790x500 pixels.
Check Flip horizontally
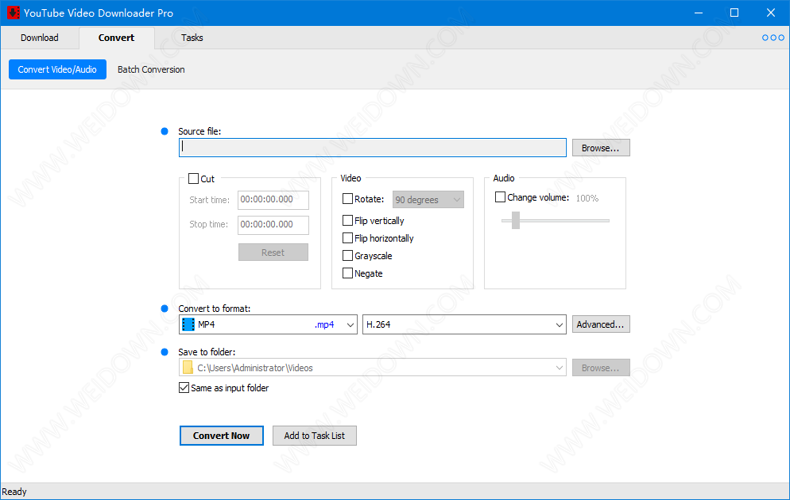pyautogui.click(x=347, y=238)
